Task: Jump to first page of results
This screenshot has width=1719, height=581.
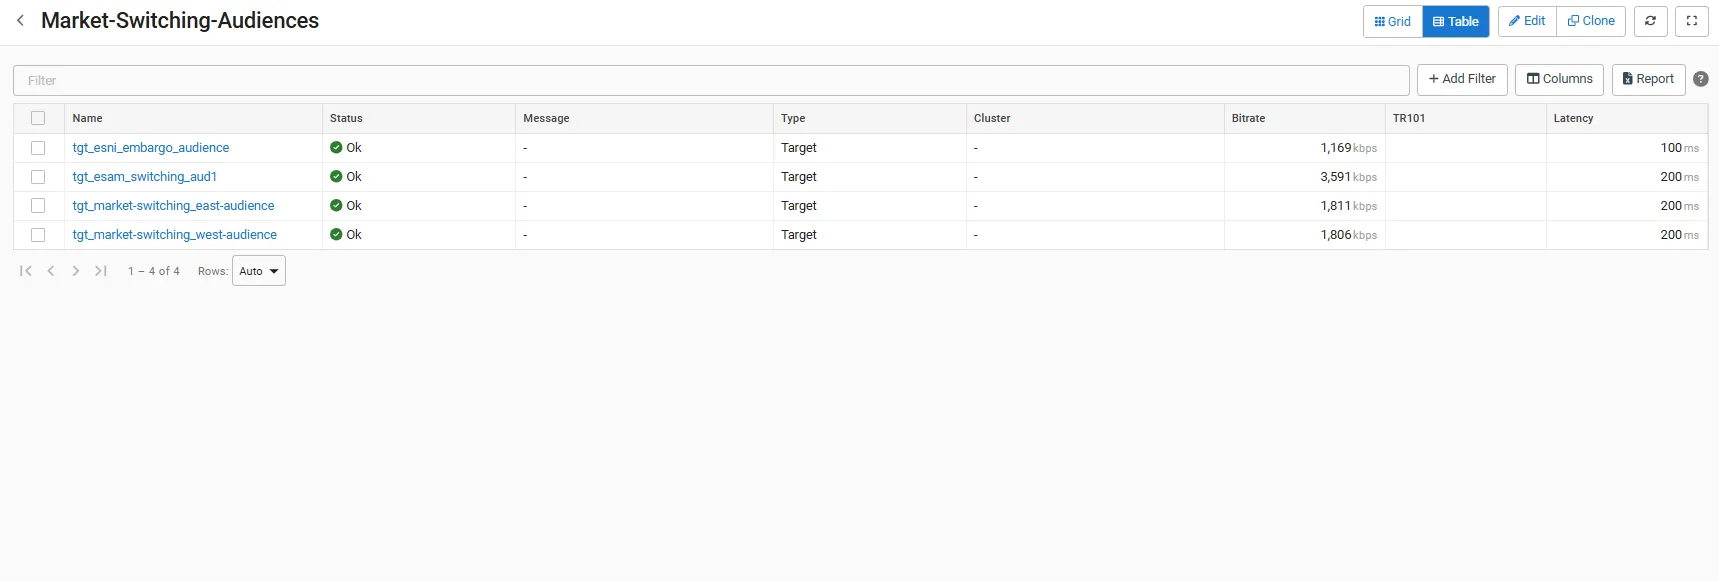Action: [x=26, y=271]
